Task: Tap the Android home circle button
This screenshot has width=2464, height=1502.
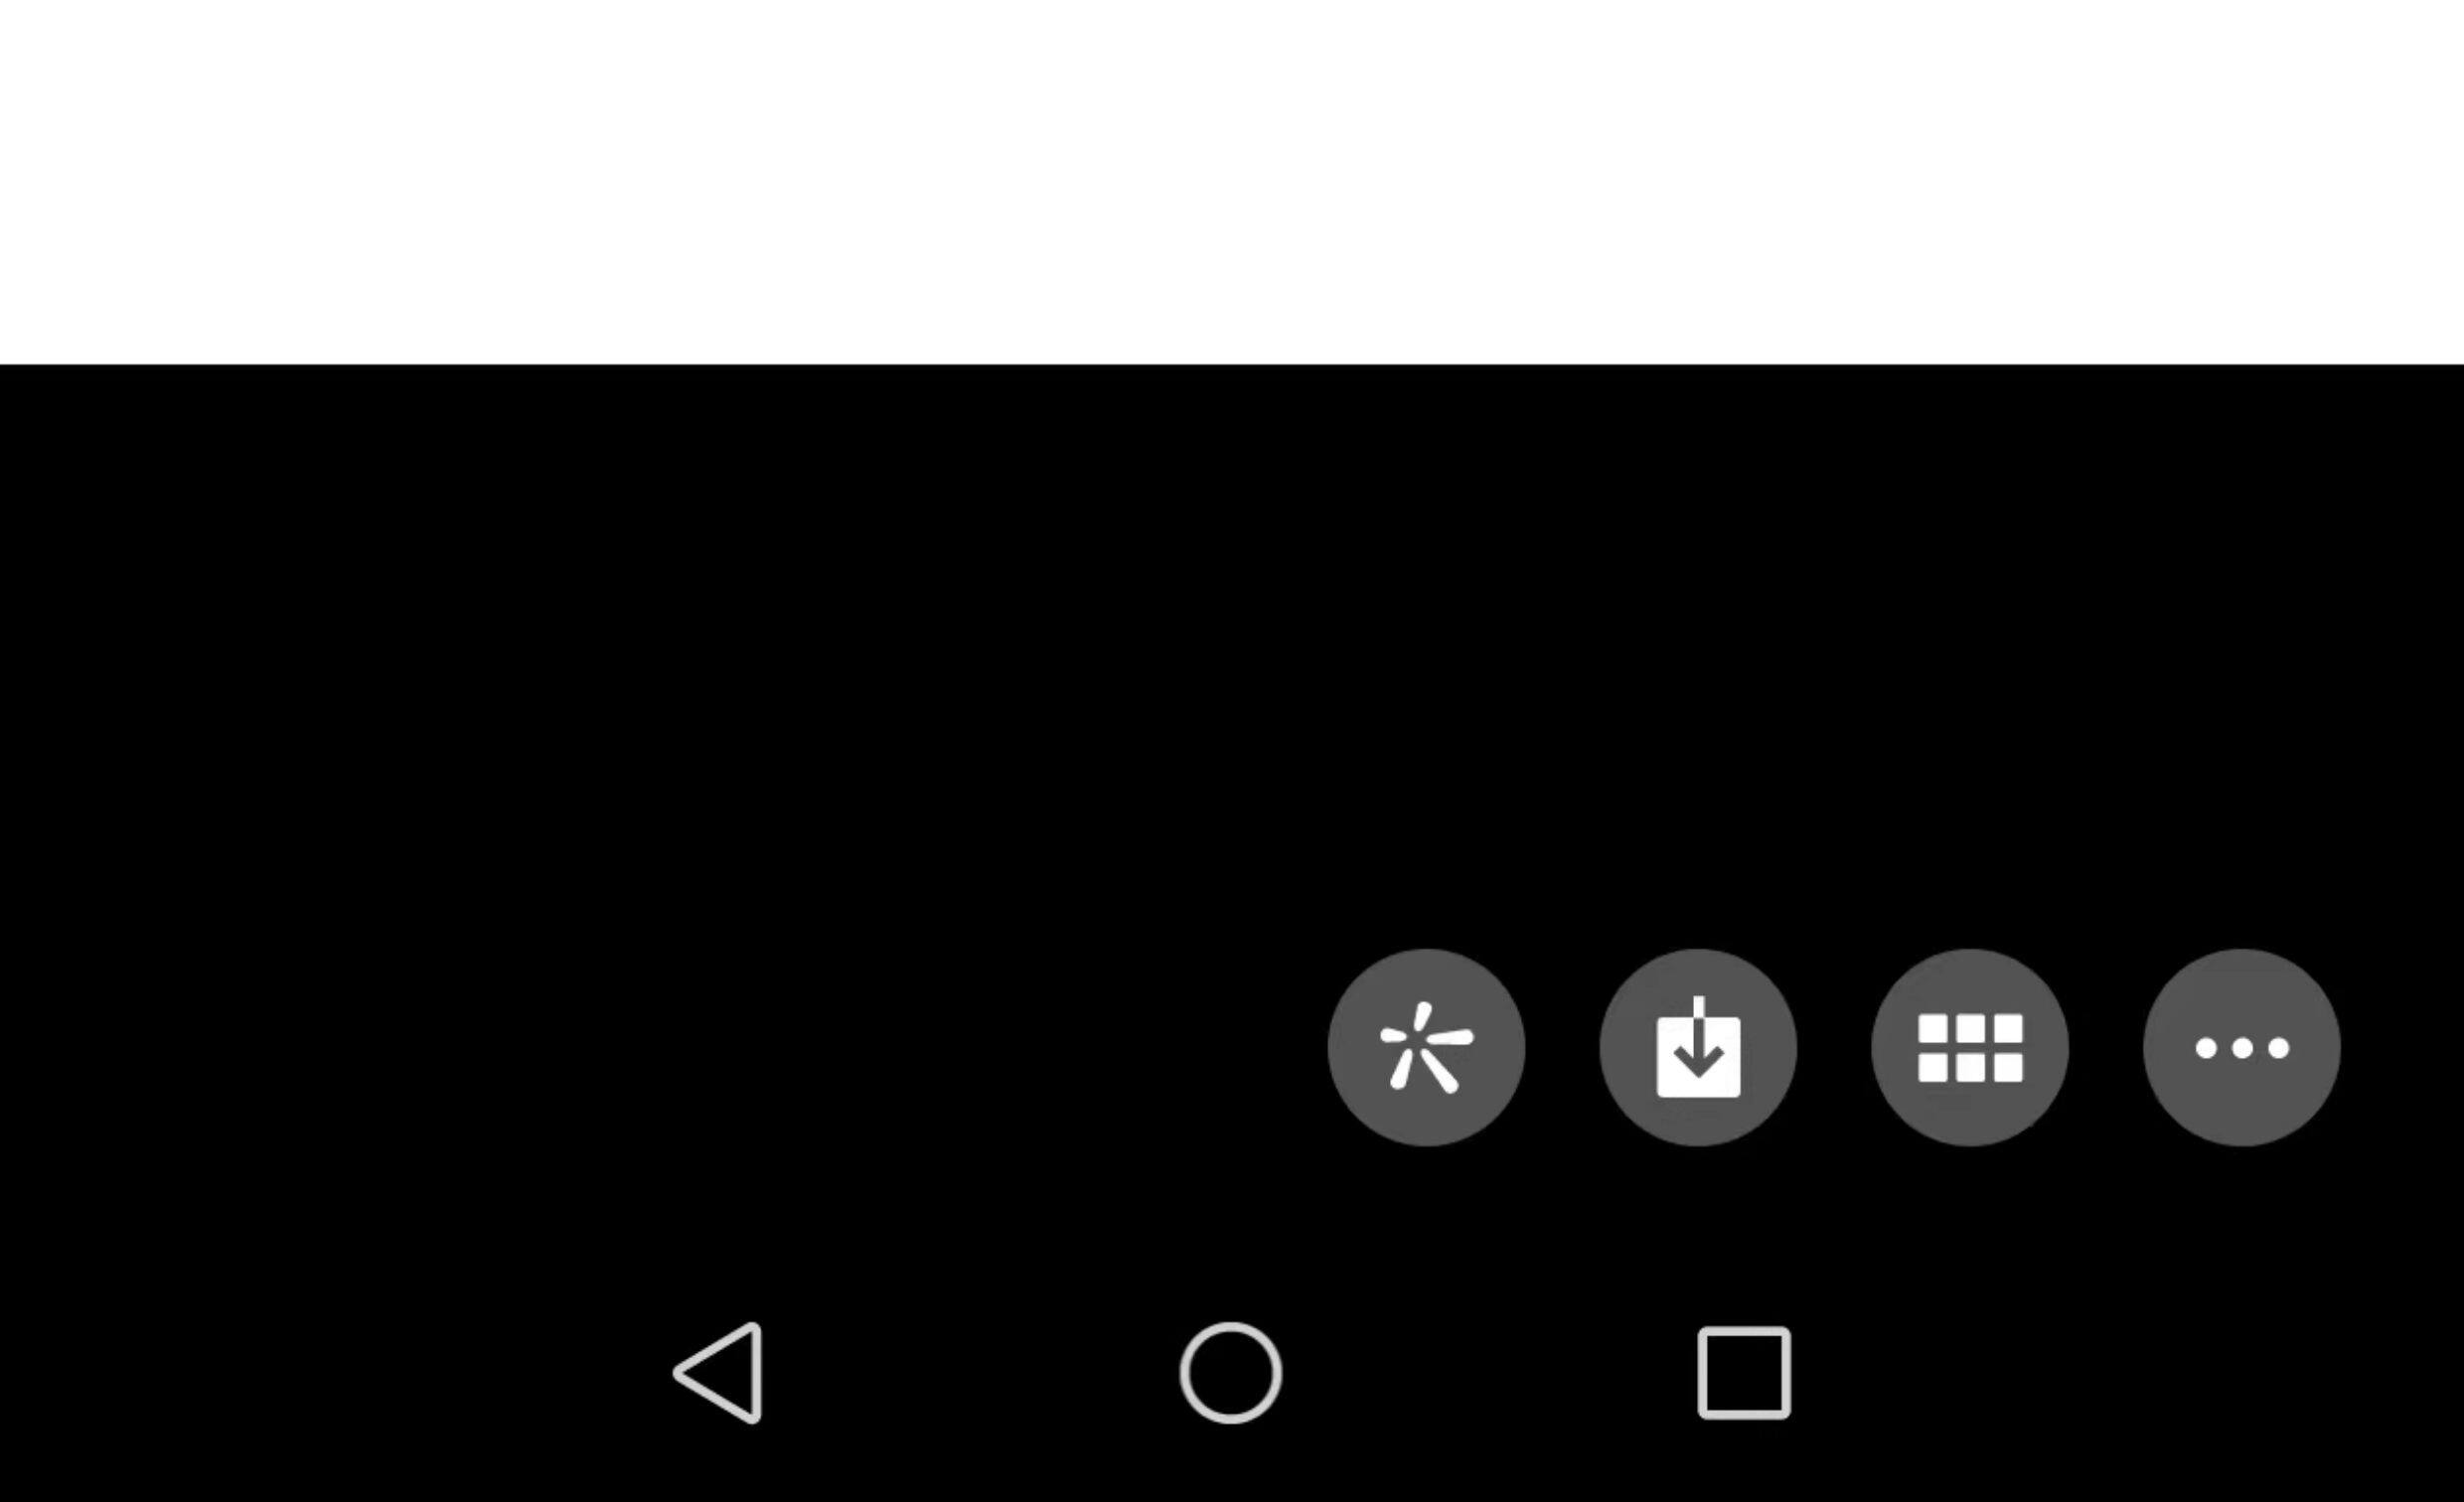Action: (1230, 1372)
